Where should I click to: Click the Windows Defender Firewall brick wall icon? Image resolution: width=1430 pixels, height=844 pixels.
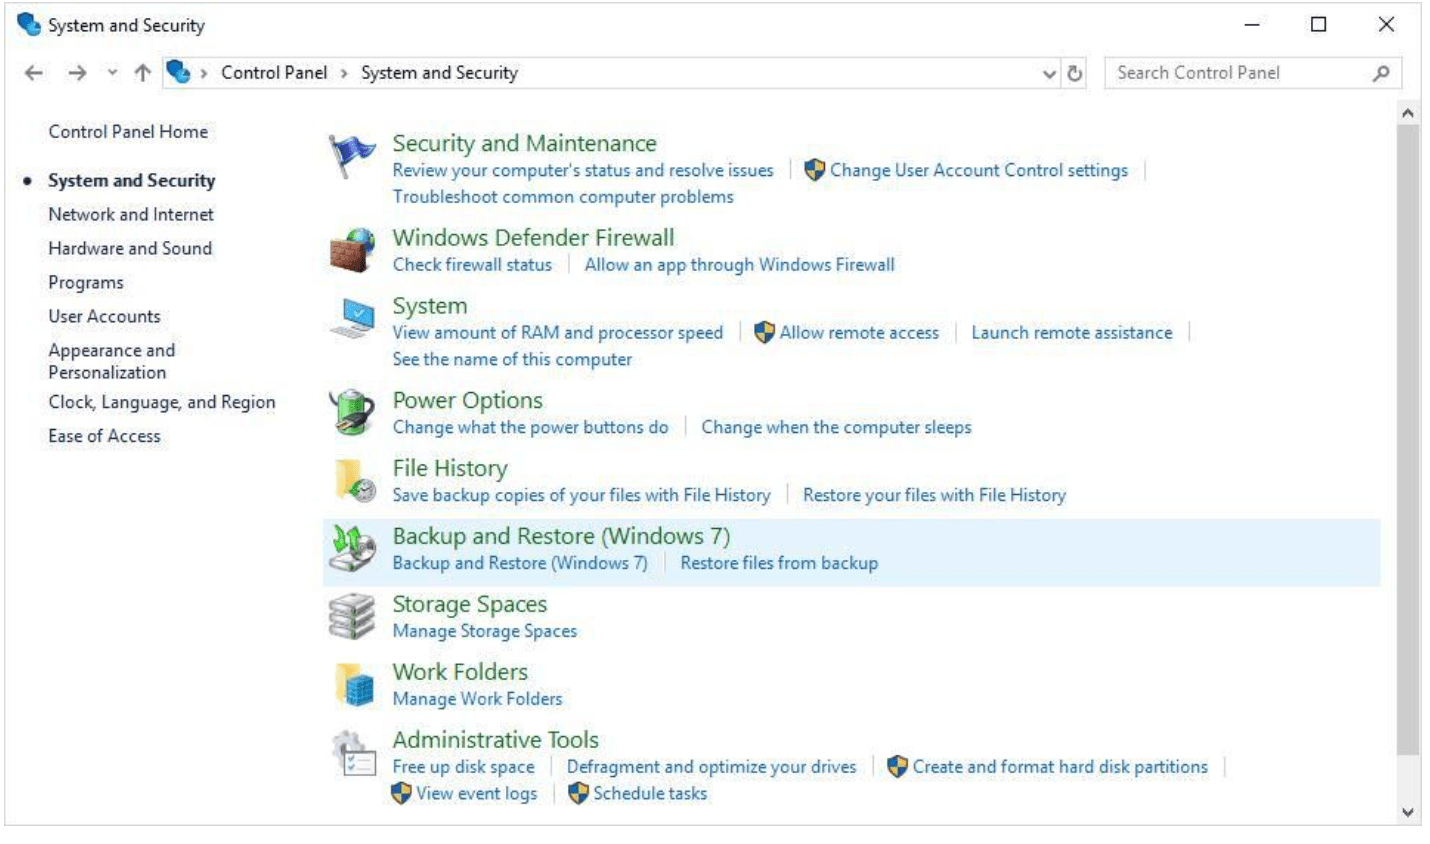[x=351, y=250]
